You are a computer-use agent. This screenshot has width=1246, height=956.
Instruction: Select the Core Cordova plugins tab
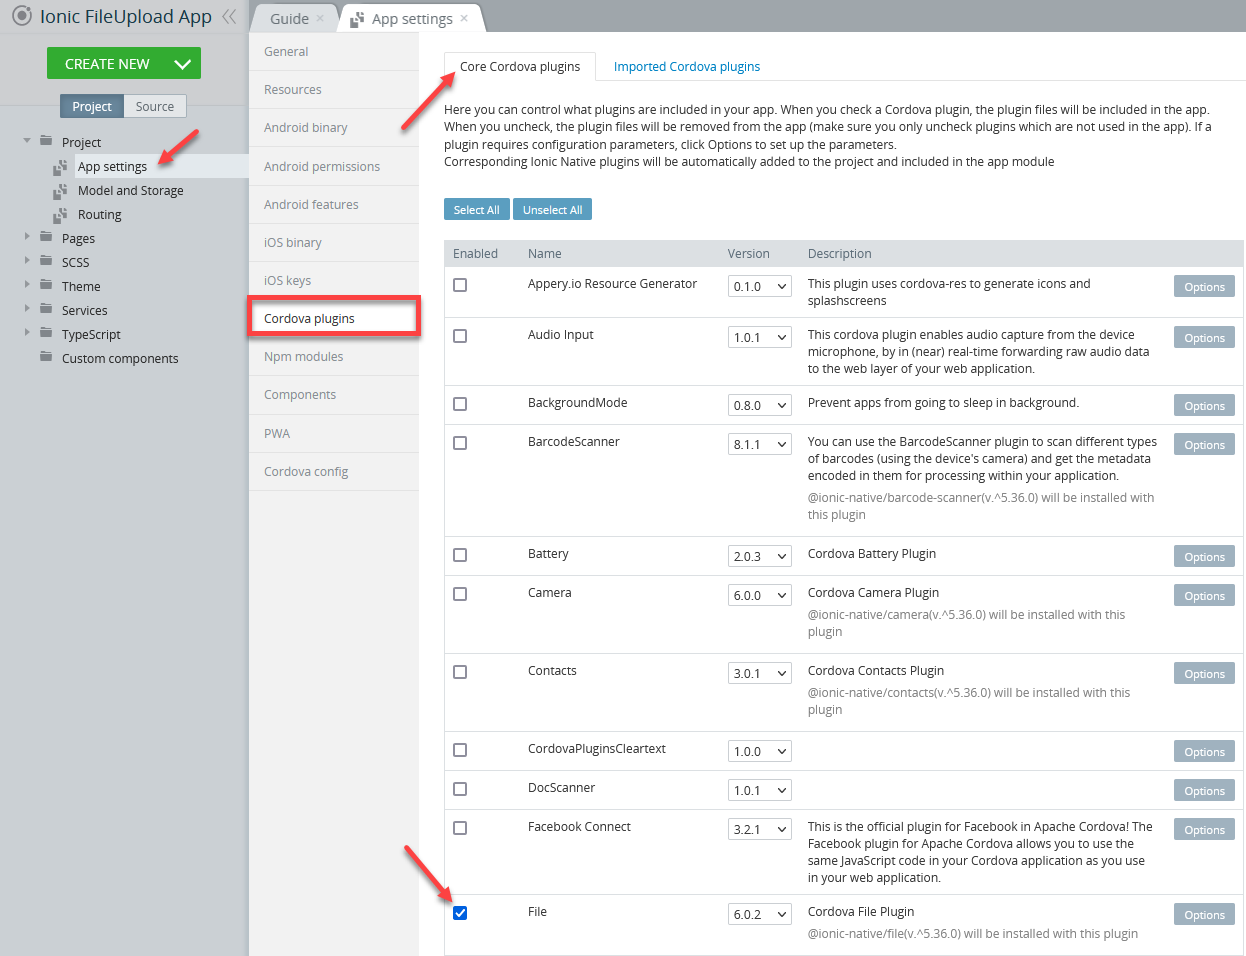pyautogui.click(x=520, y=67)
